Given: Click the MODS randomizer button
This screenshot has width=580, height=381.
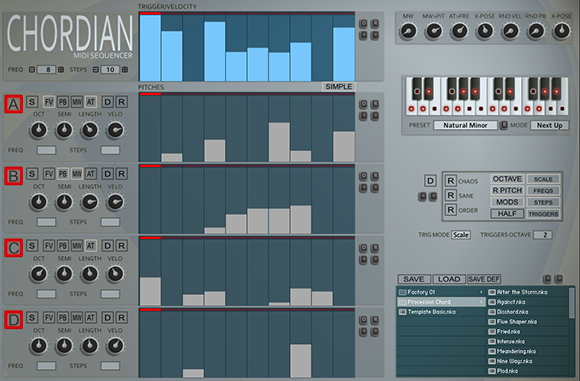Looking at the screenshot, I should click(x=507, y=202).
